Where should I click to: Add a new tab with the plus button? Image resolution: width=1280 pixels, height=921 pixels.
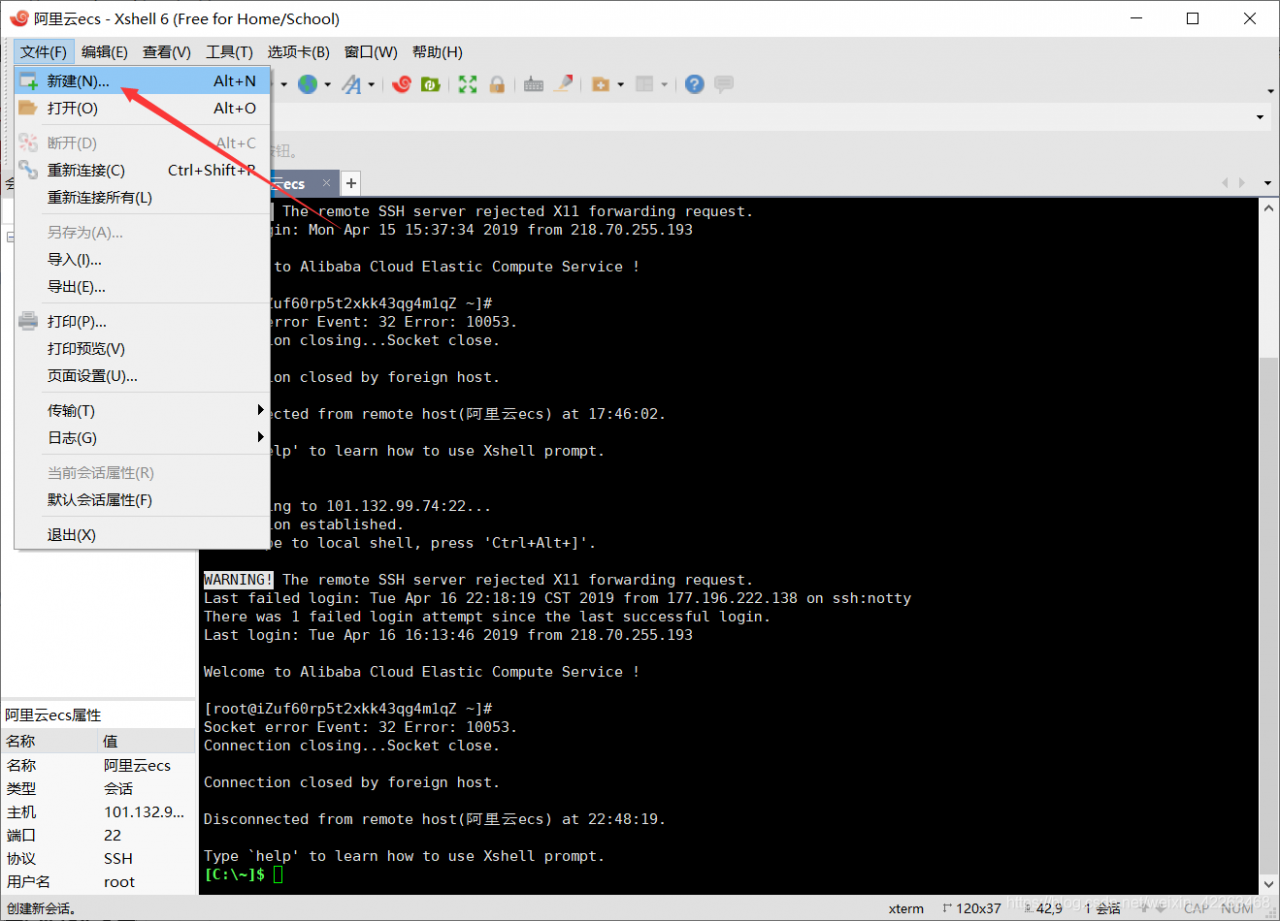point(351,183)
